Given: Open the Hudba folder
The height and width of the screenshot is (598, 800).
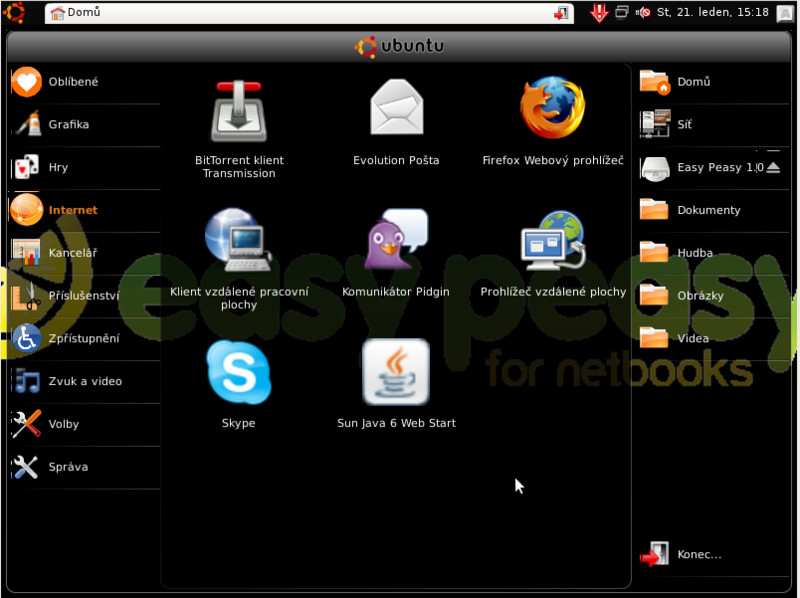Looking at the screenshot, I should [x=713, y=253].
